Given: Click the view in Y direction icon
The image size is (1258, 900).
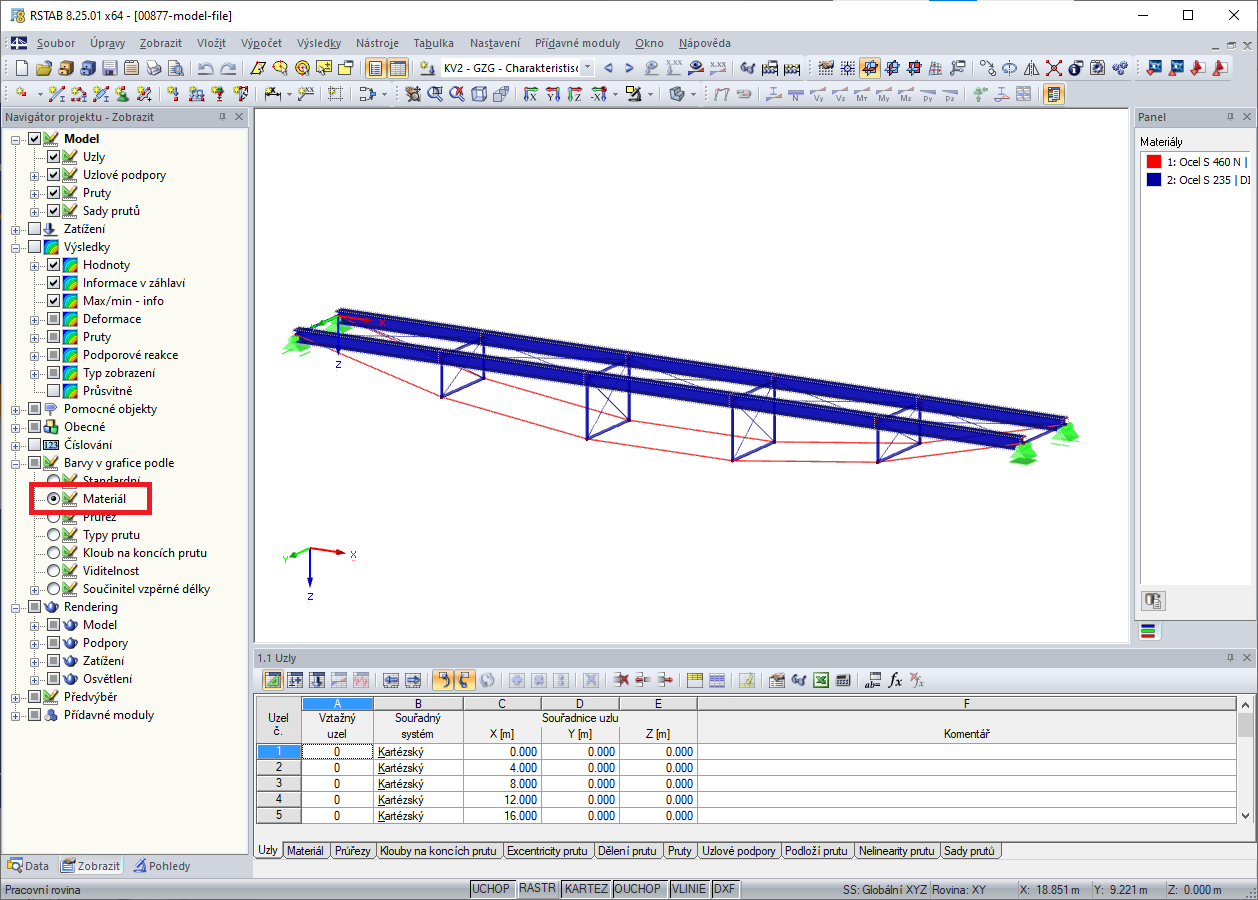Looking at the screenshot, I should point(552,94).
